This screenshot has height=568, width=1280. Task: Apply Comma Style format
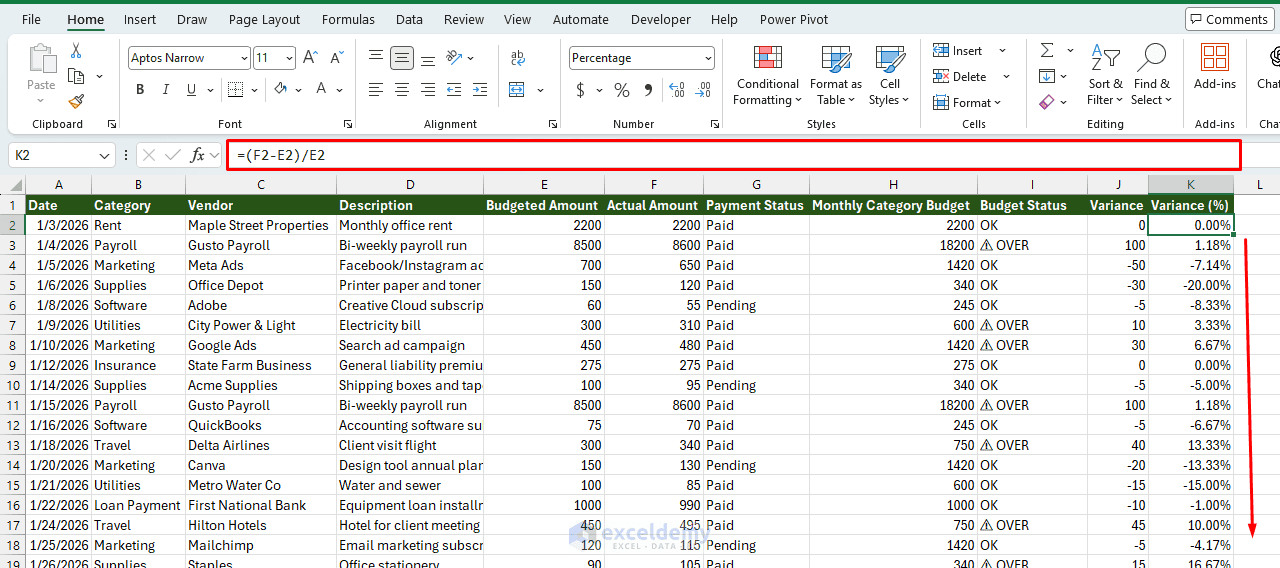point(648,90)
